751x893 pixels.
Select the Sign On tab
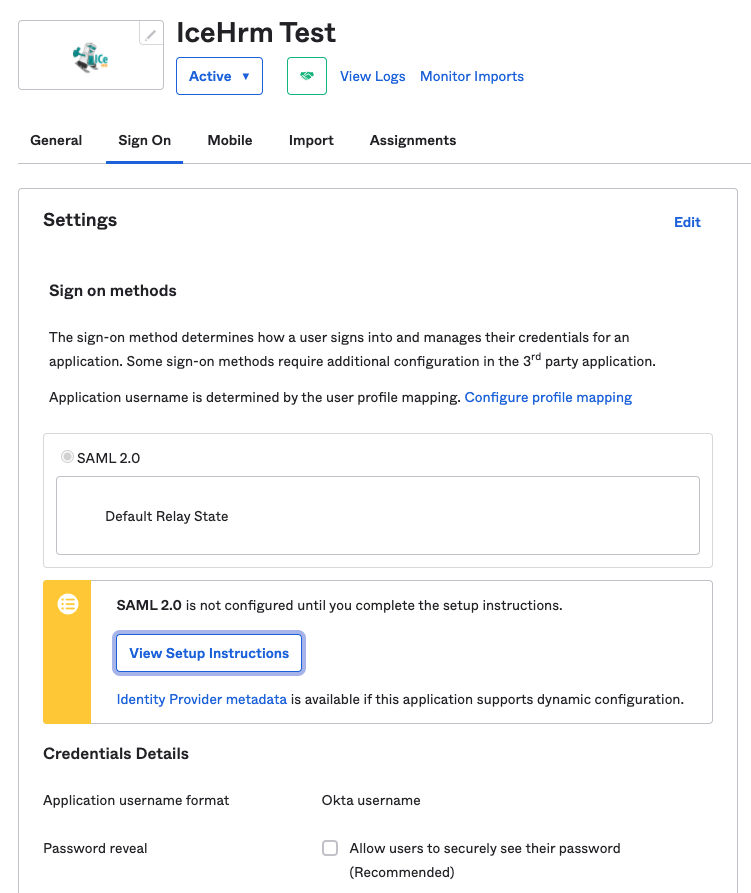pos(145,140)
